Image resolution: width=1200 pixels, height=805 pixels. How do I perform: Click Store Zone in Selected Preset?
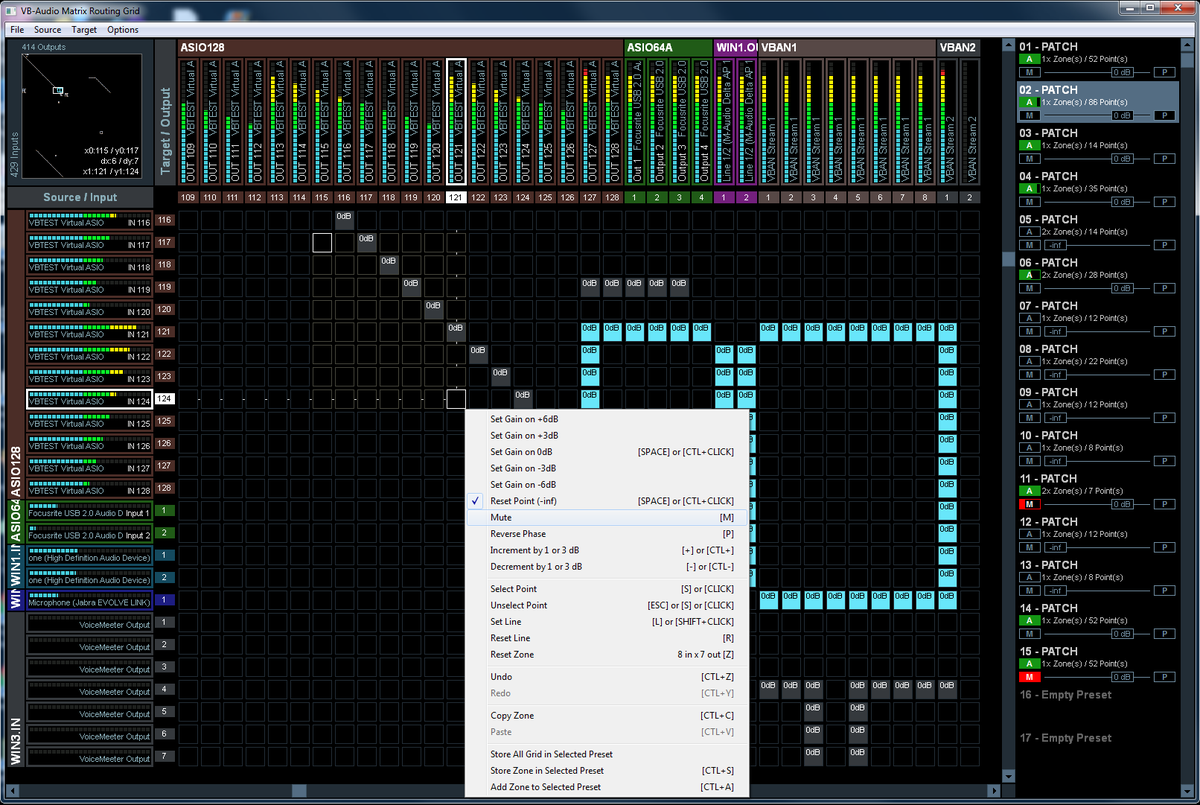608,771
